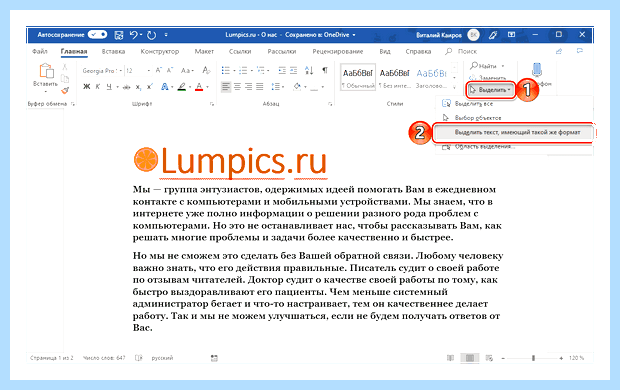Image resolution: width=620 pixels, height=390 pixels.
Task: Decrease font size with the smaller A icon
Action: (x=170, y=70)
